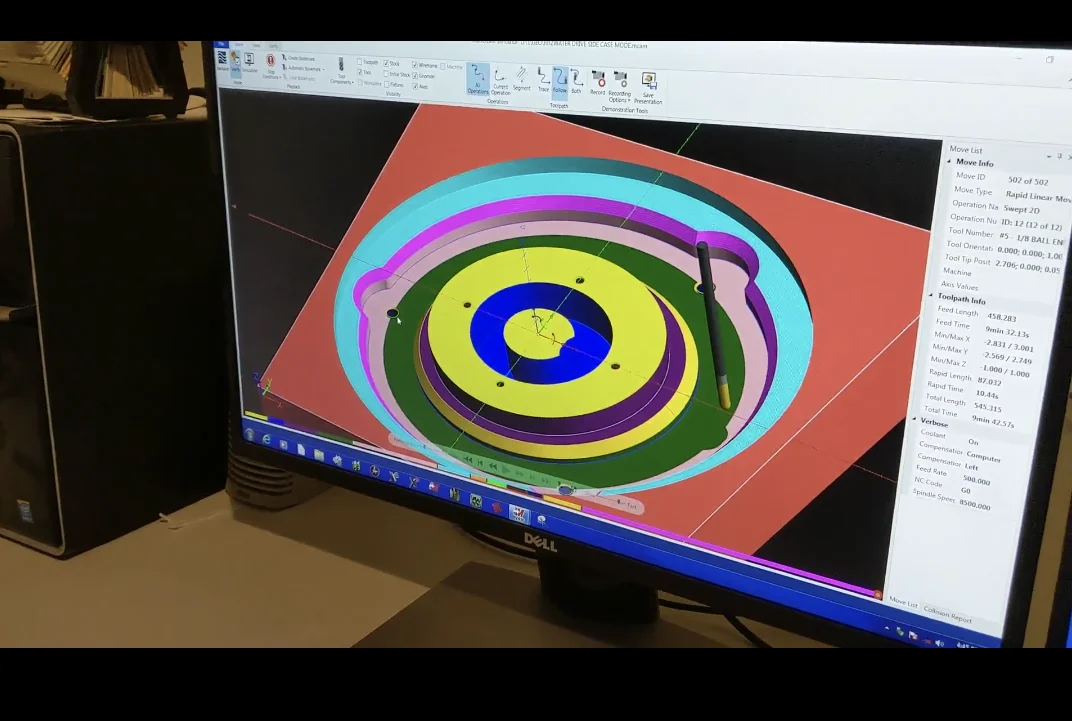Collapse the Toolpath Info section

coord(931,297)
